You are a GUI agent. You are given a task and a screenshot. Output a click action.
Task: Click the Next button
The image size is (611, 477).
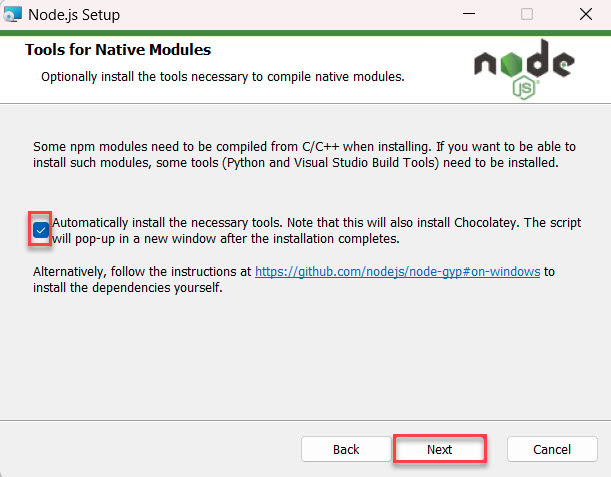coord(440,449)
